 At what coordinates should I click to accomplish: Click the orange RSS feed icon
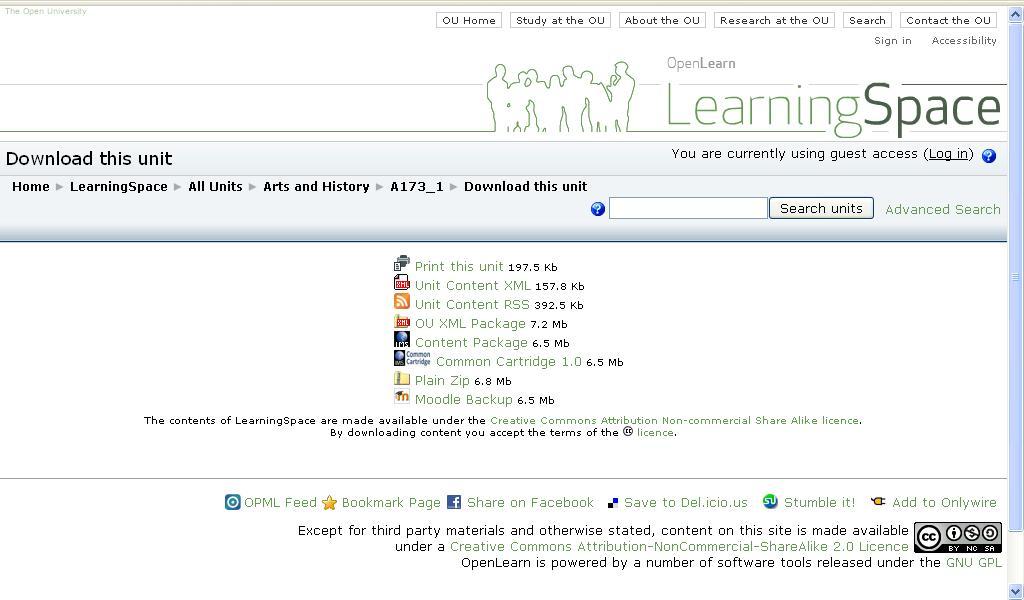(402, 302)
